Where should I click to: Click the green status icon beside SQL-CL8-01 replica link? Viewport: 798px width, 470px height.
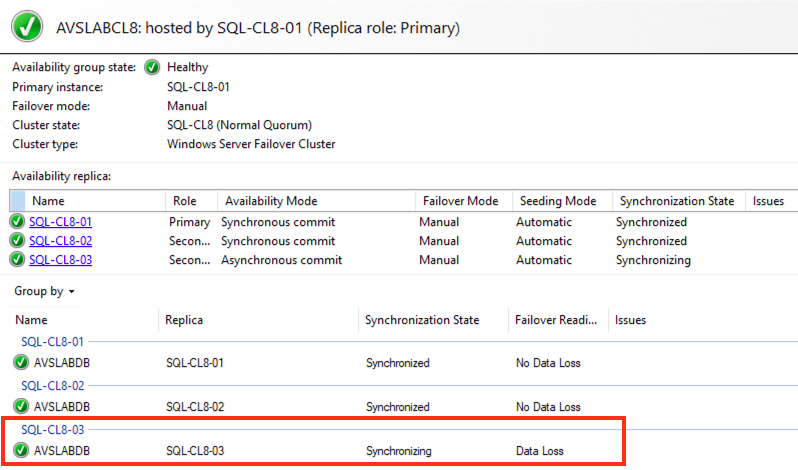point(17,222)
